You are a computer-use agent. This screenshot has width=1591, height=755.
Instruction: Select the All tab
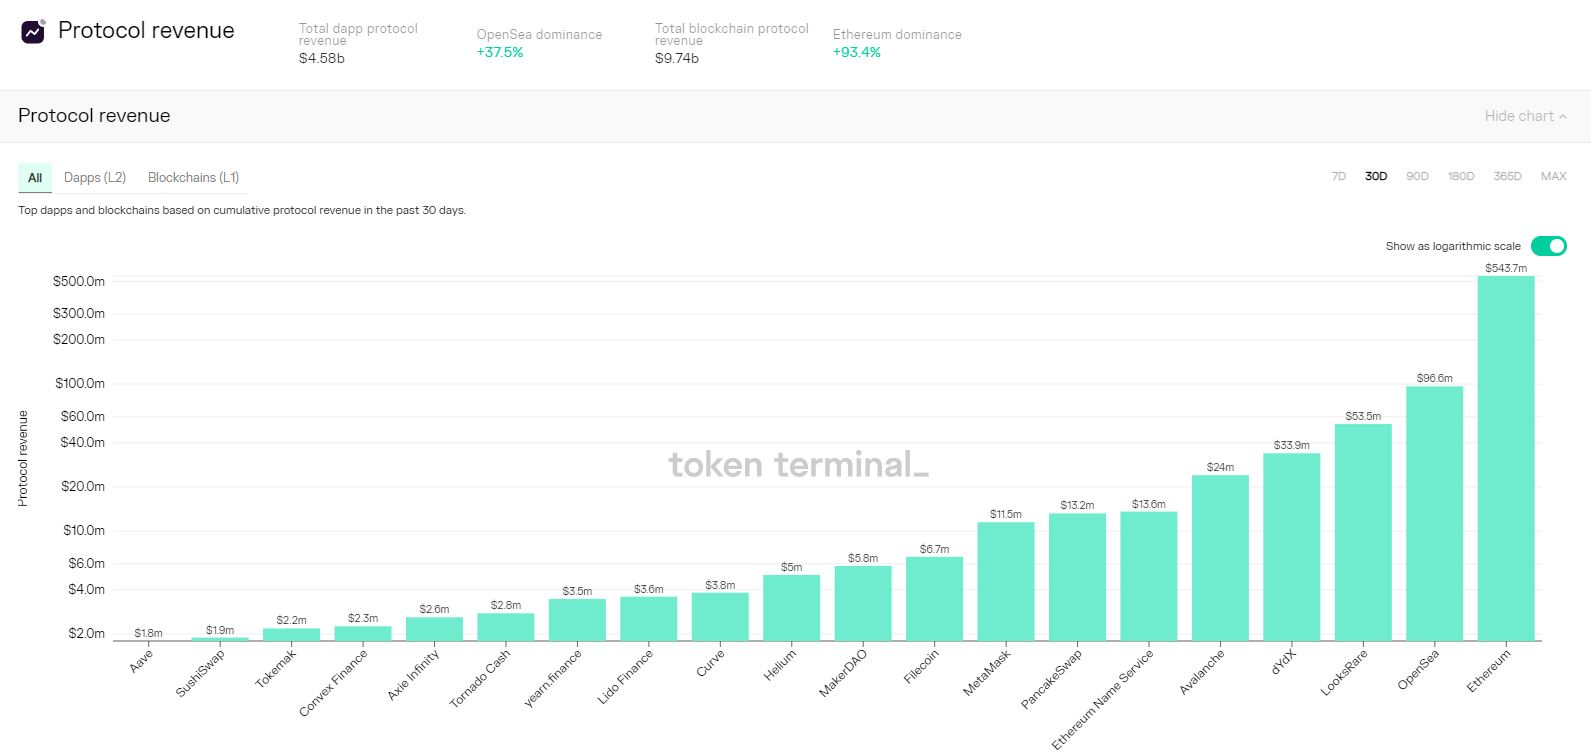(x=35, y=178)
